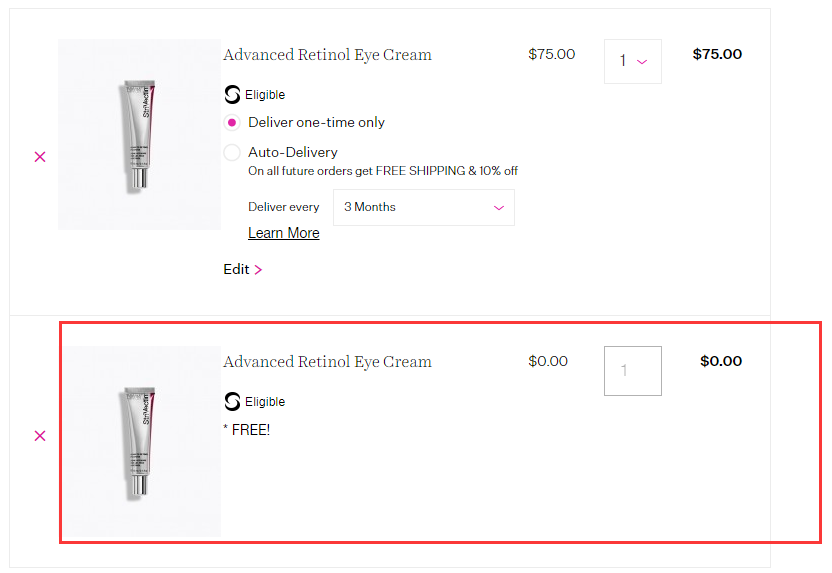Open the Learn More link
Viewport: 832px width, 573px height.
coord(284,233)
